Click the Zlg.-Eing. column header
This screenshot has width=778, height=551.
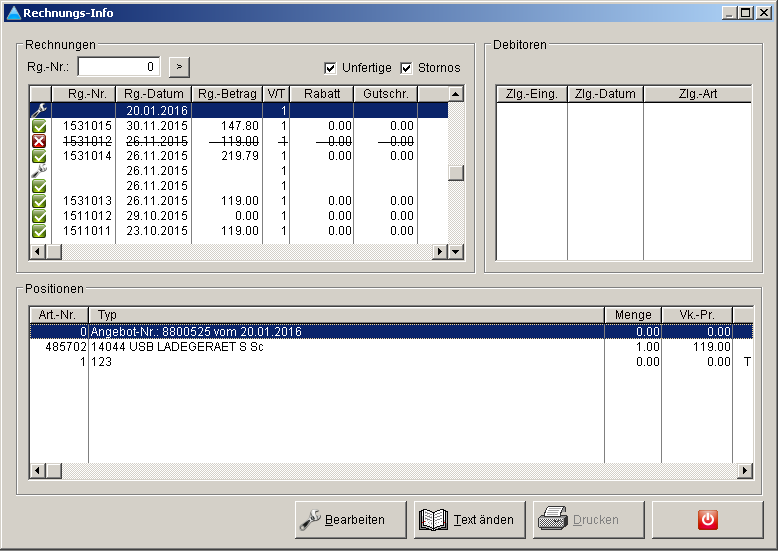(532, 94)
